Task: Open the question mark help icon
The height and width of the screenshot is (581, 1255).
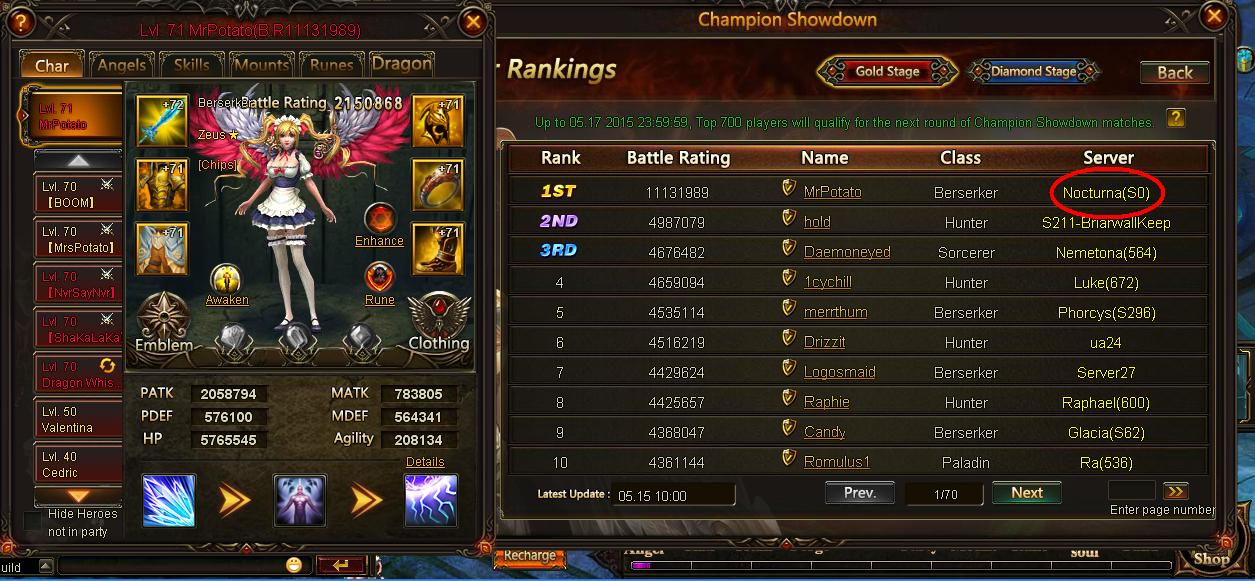Action: [x=1176, y=117]
